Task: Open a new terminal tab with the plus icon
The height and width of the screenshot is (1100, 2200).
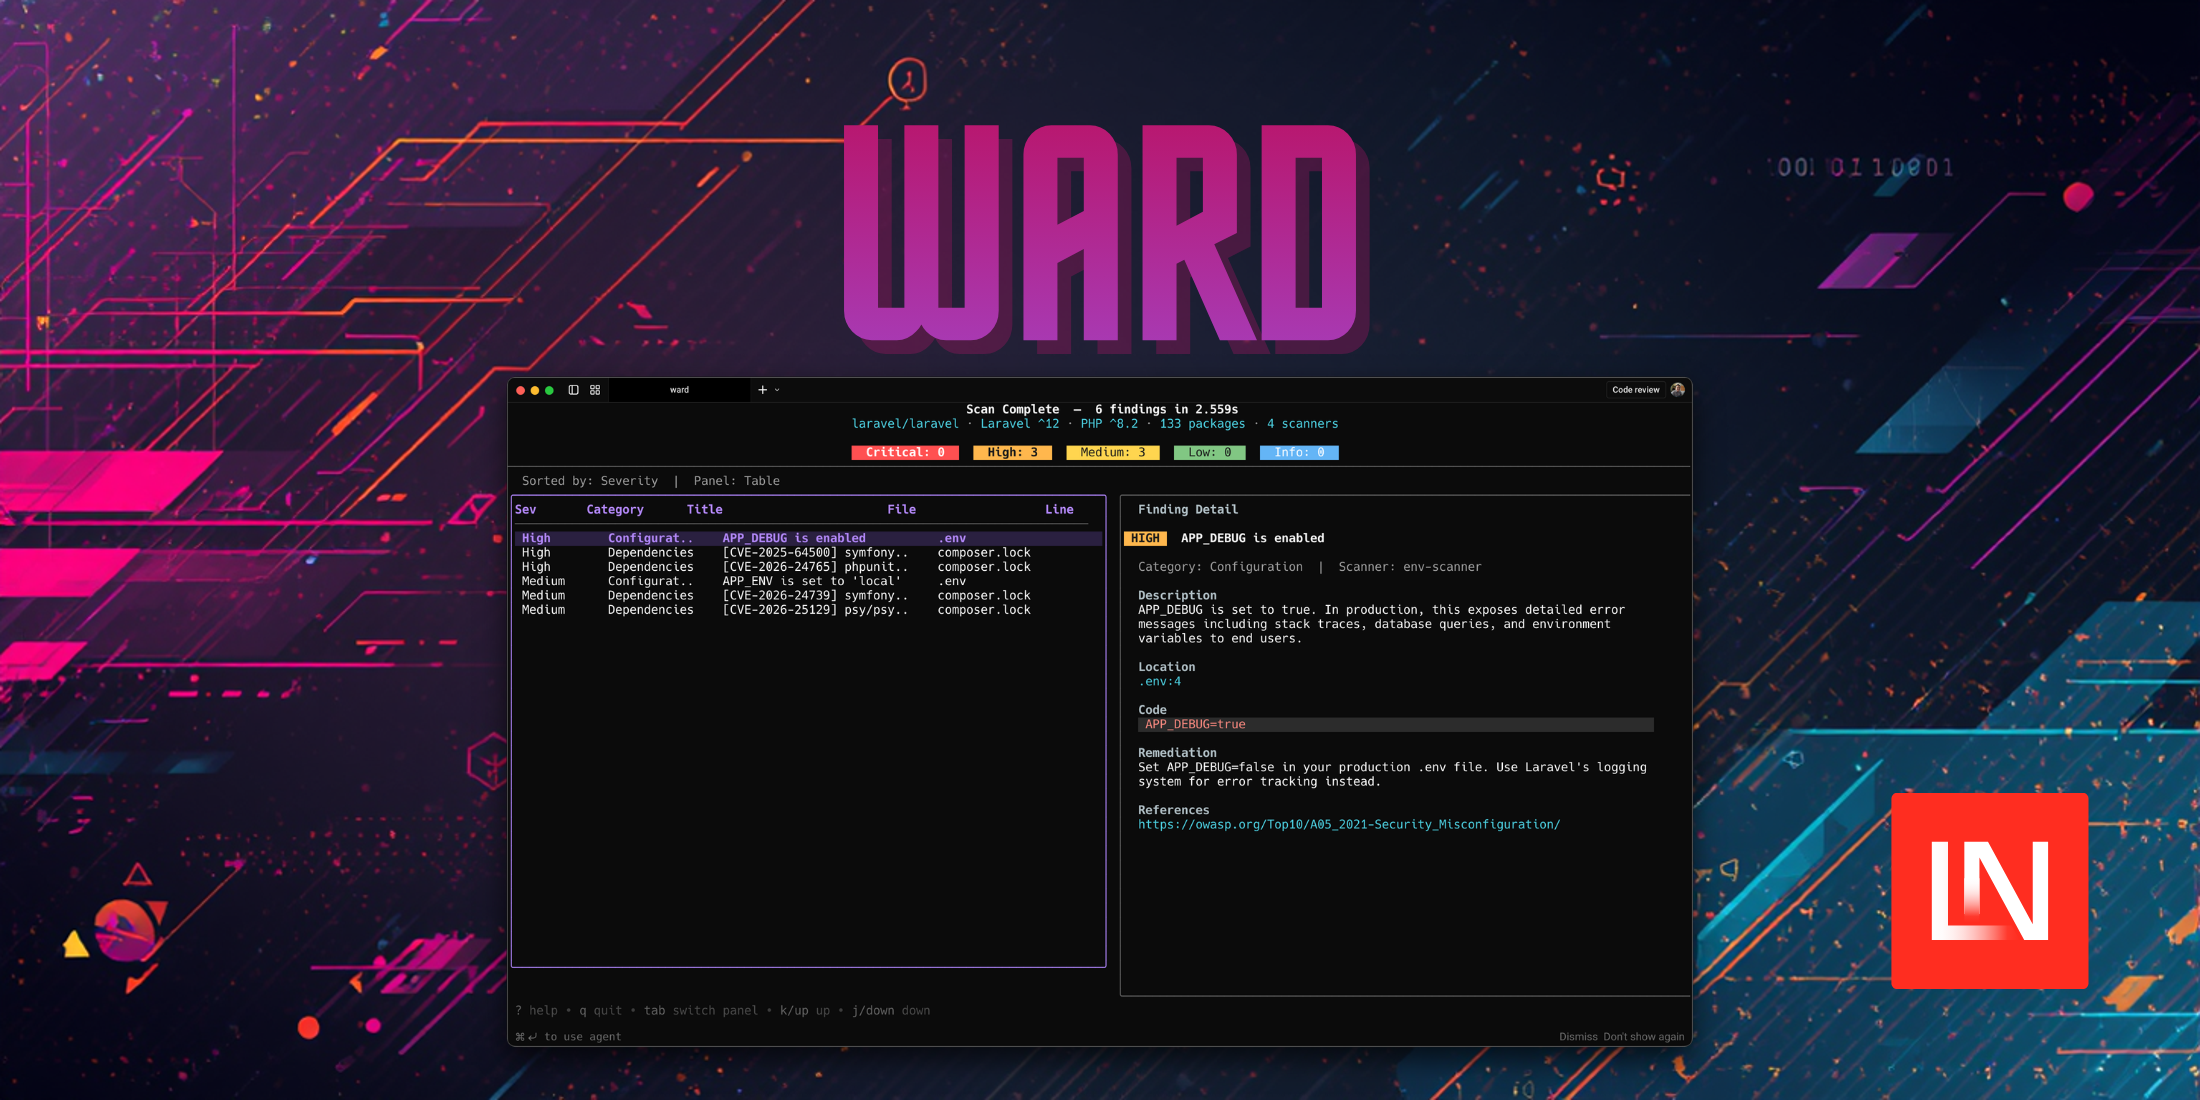Action: coord(762,390)
